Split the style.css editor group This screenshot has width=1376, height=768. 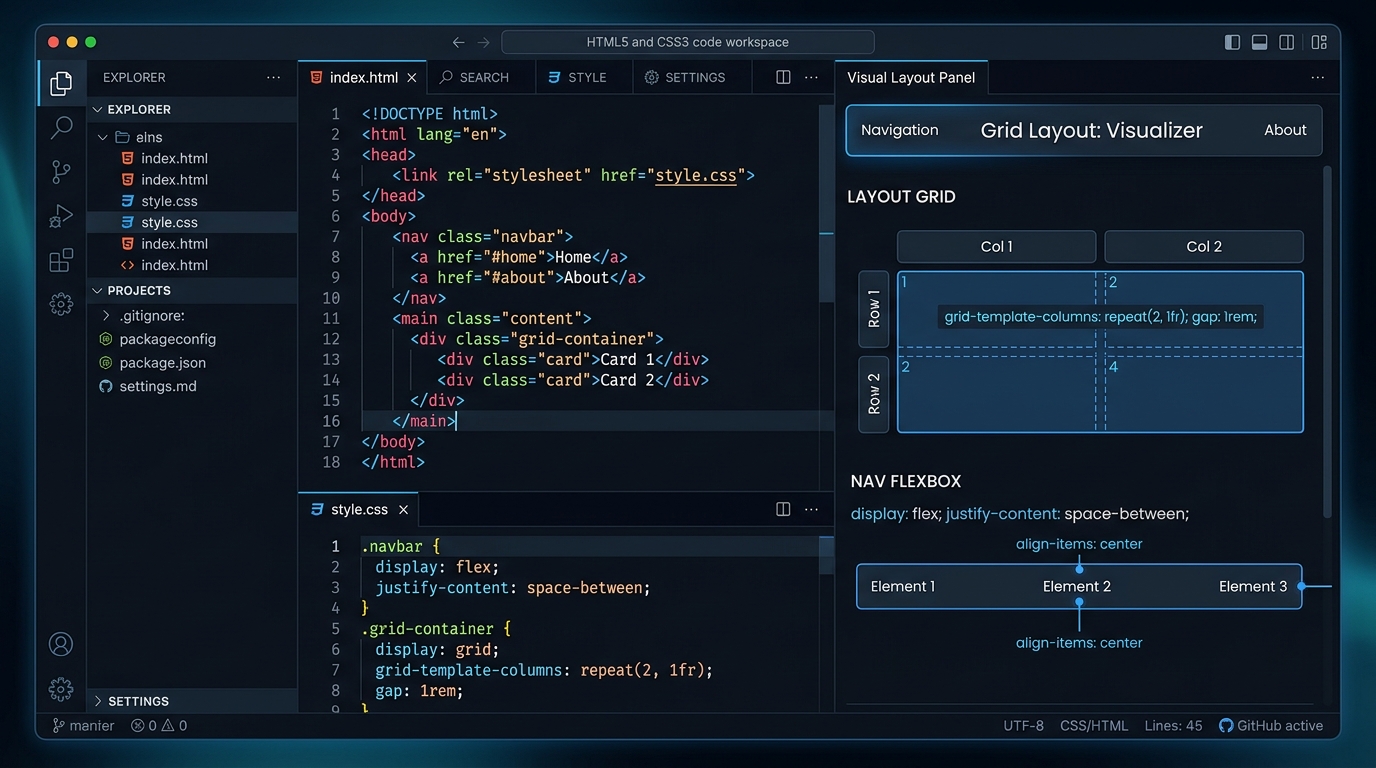(784, 509)
